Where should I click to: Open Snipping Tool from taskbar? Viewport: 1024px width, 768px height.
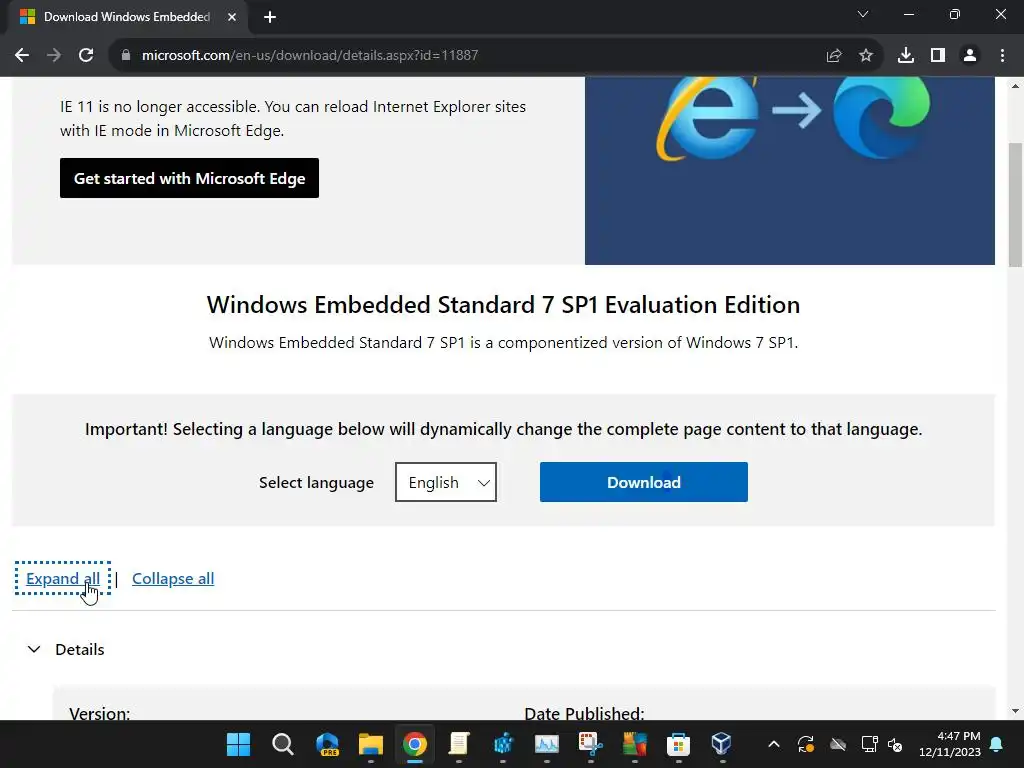(x=590, y=744)
